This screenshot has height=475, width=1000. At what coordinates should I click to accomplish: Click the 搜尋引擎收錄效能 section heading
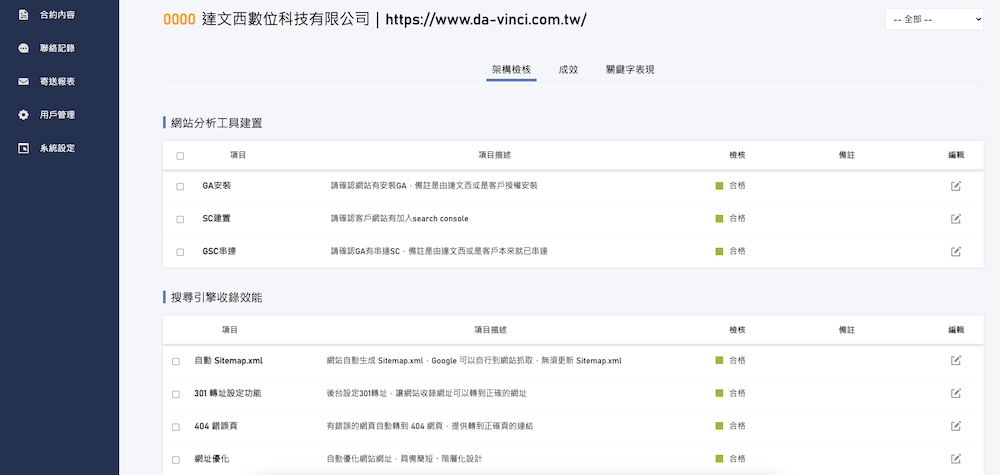(217, 297)
